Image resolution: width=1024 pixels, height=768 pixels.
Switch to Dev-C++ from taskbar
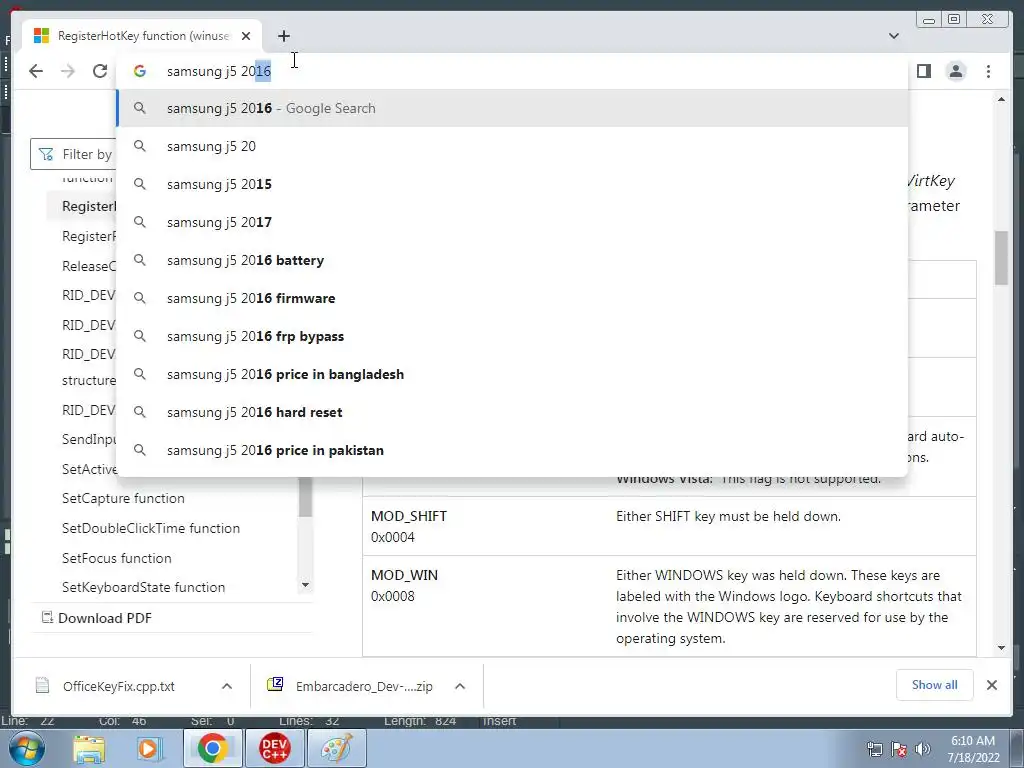(x=275, y=748)
